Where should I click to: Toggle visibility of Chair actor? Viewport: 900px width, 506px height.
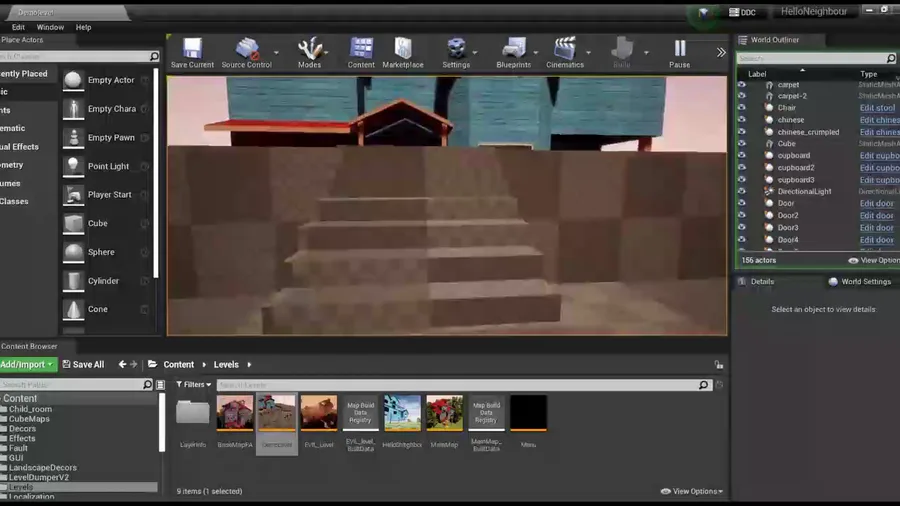click(742, 108)
